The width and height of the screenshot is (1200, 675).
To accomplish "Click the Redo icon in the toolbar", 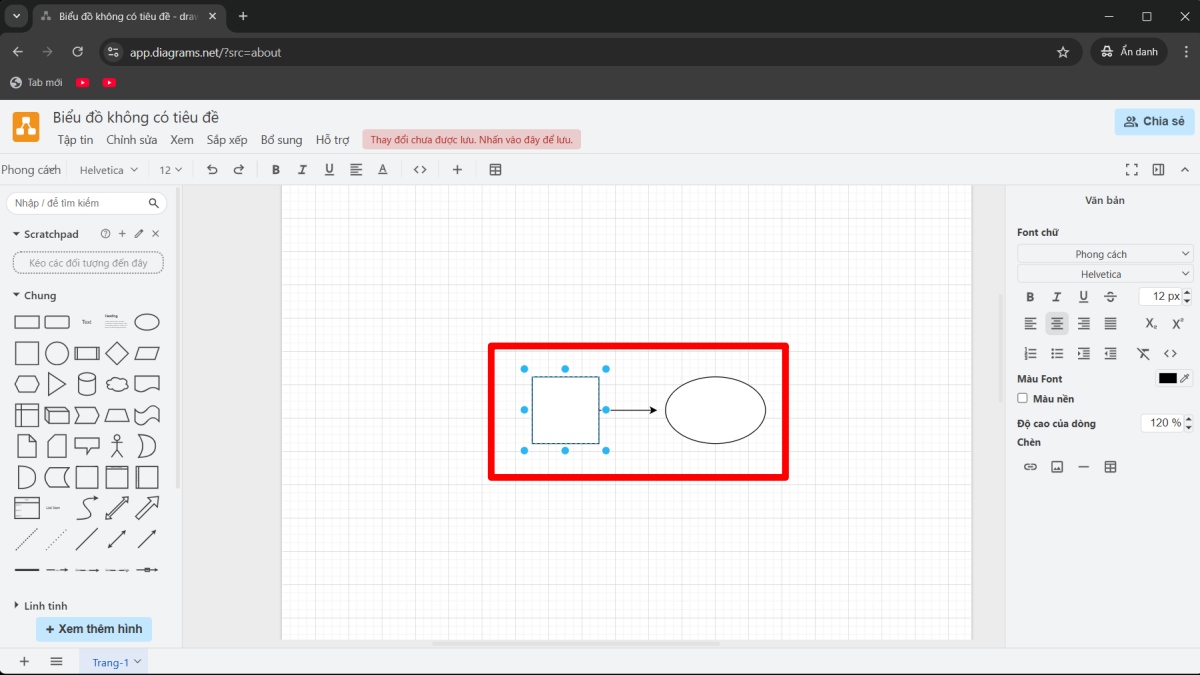I will click(x=239, y=169).
